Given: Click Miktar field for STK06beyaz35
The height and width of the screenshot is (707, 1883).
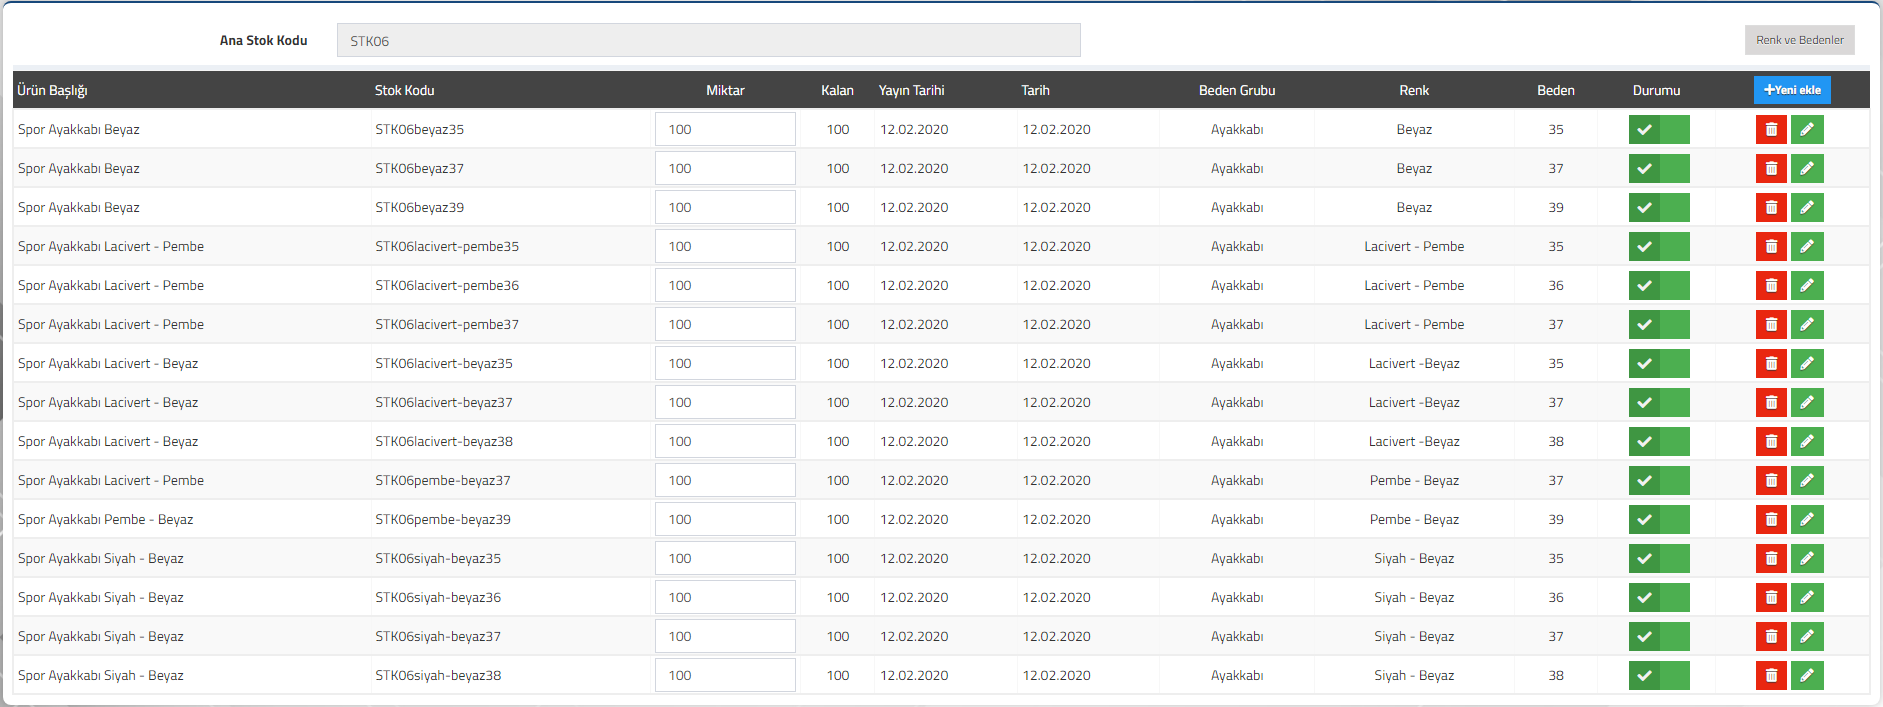Looking at the screenshot, I should point(725,130).
